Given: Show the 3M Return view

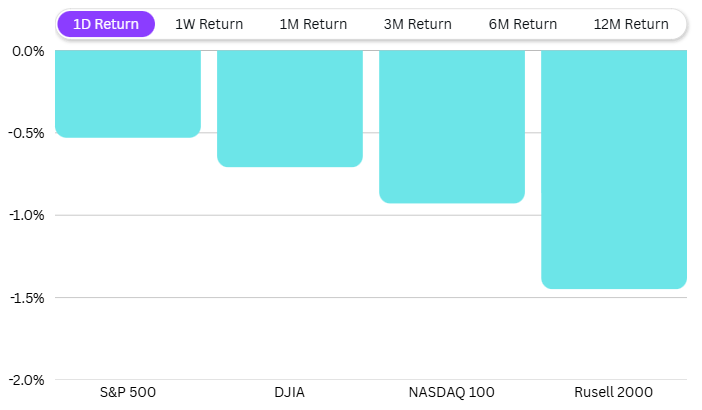Looking at the screenshot, I should point(417,24).
